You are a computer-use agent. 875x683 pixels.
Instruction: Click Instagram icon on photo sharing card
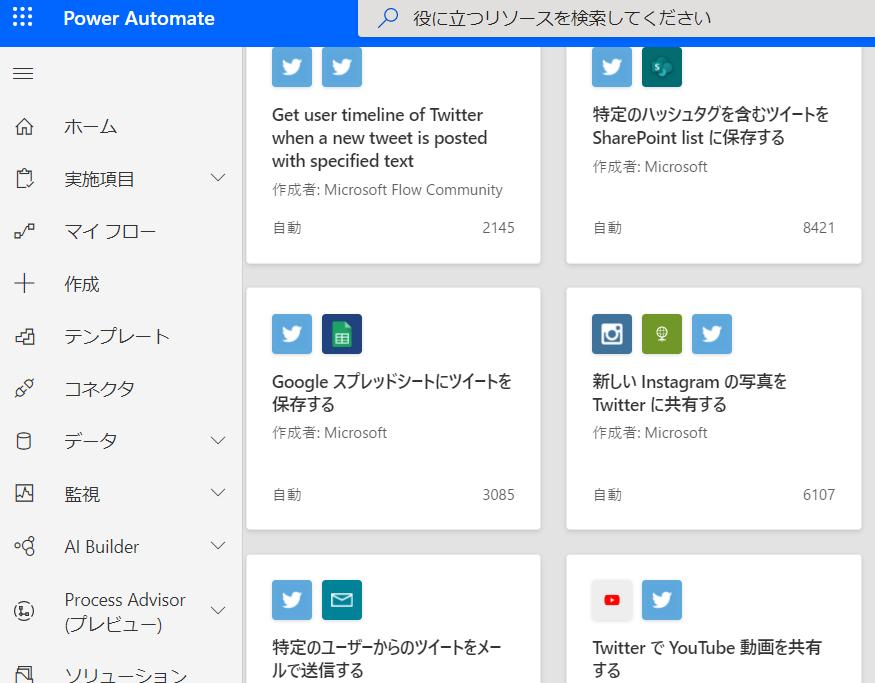click(x=612, y=334)
